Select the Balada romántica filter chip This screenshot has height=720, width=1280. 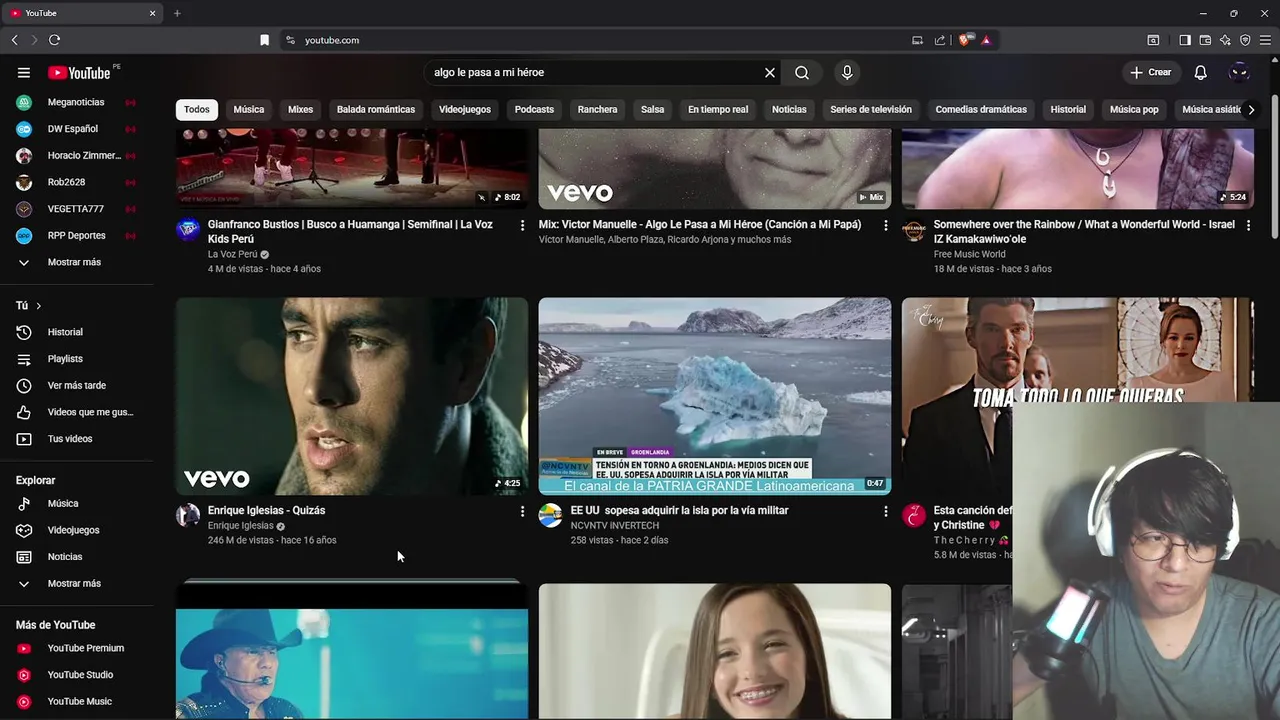[x=376, y=109]
